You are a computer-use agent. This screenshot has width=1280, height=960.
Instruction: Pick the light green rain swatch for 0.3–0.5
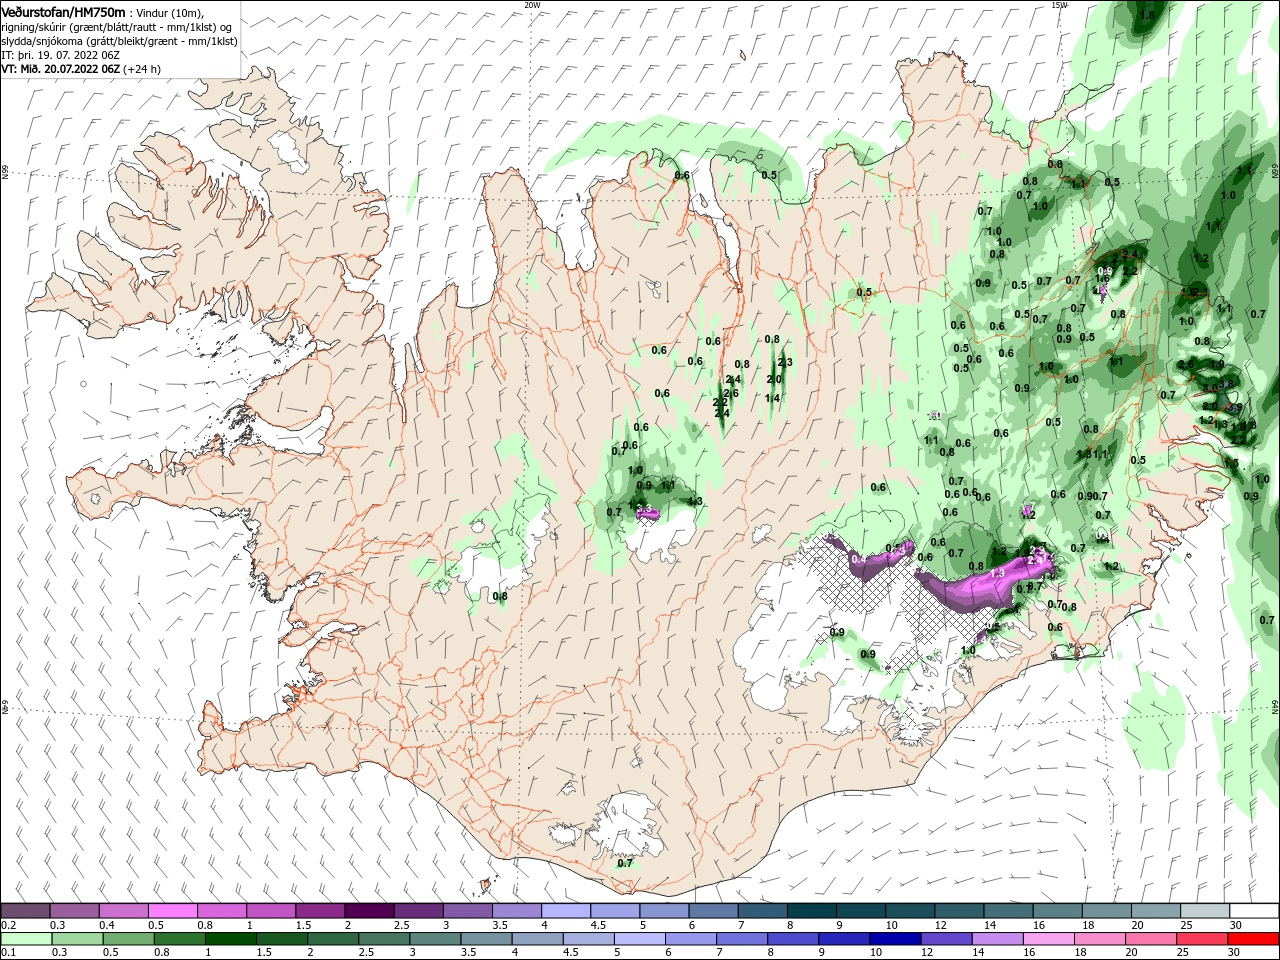click(77, 939)
